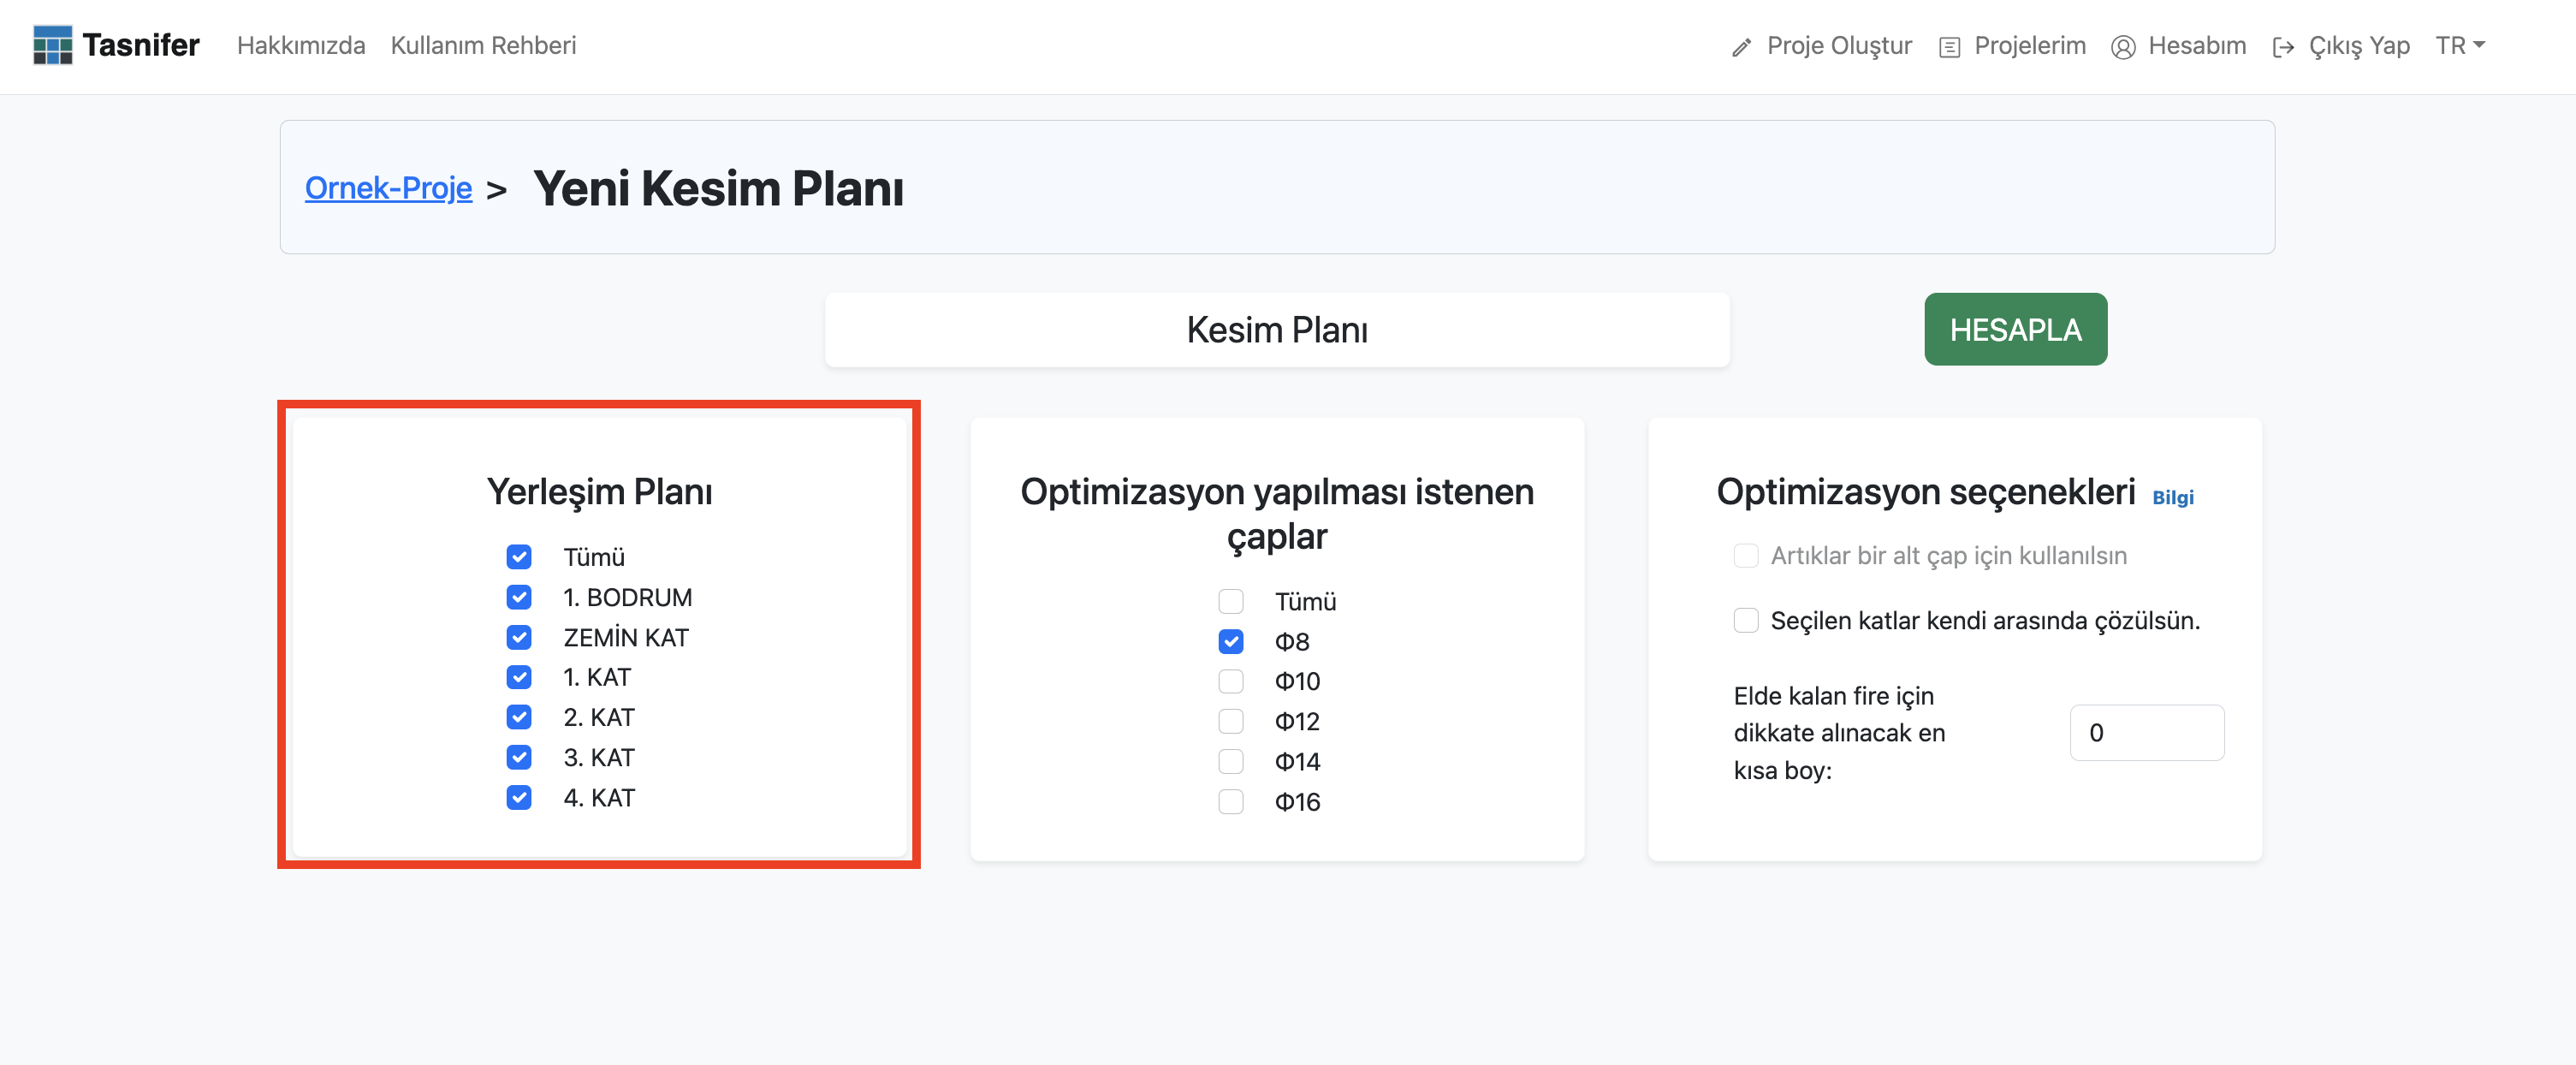Screen dimensions: 2576x1065
Task: Open Projelerim from navbar
Action: 2029,46
